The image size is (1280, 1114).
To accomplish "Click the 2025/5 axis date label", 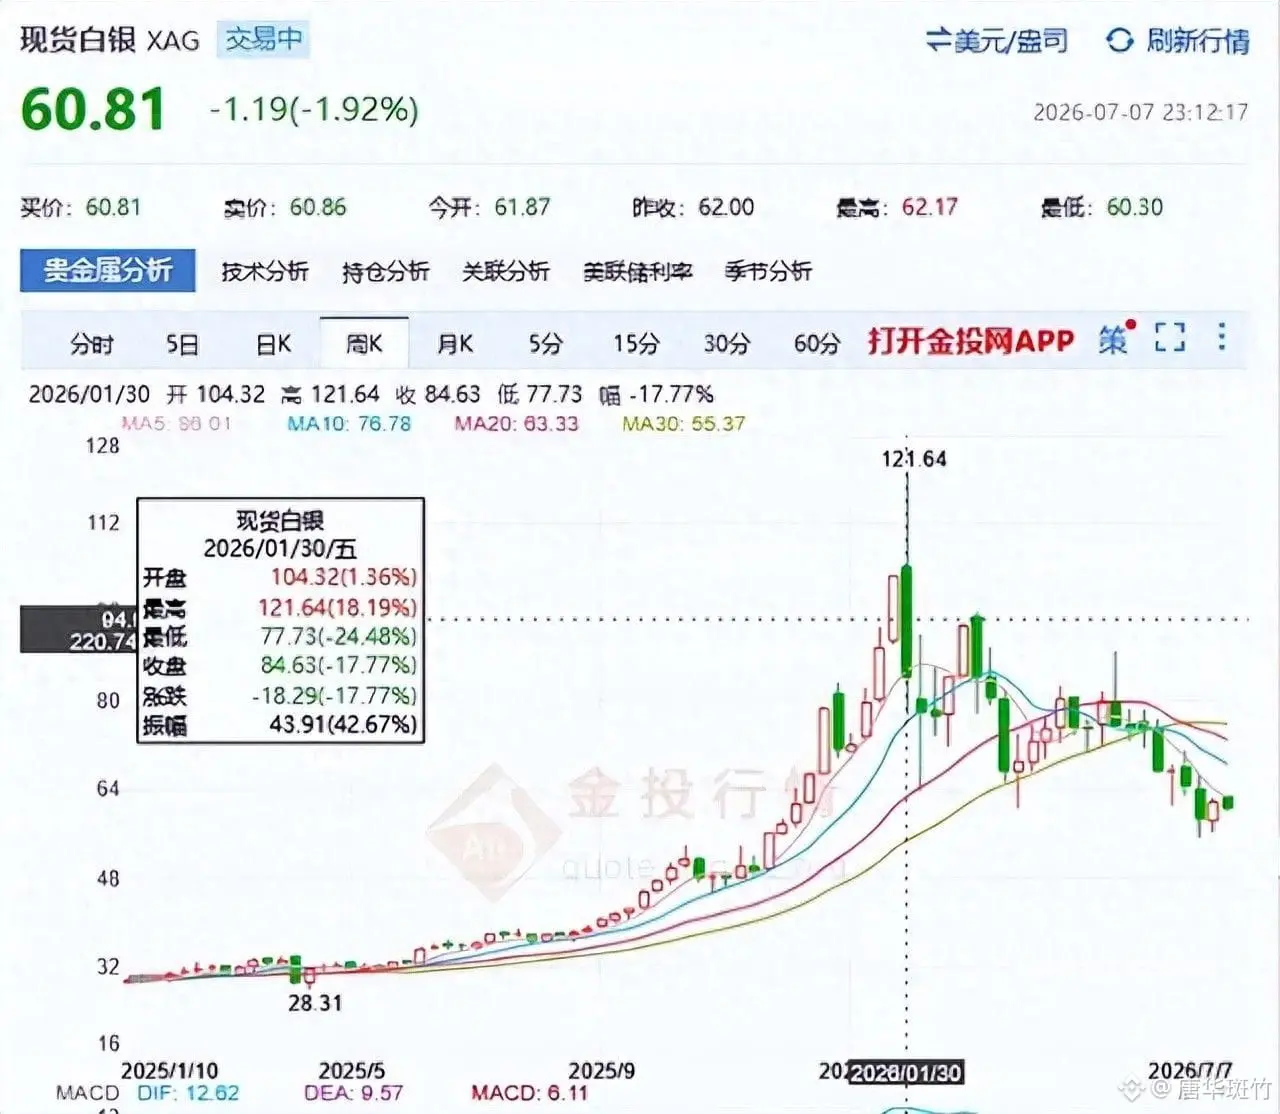I will coord(351,1071).
